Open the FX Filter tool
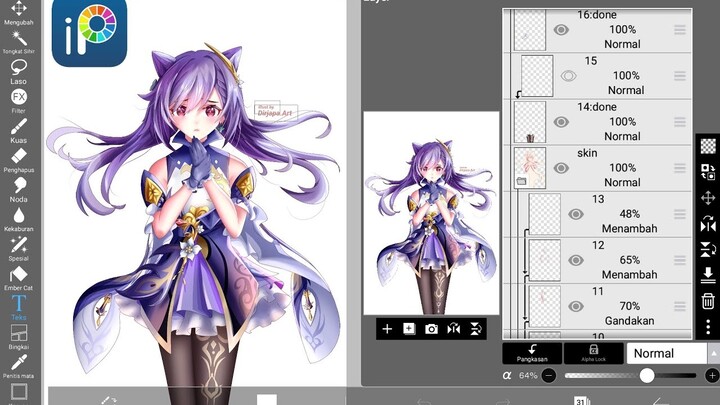Viewport: 720px width, 405px height. (18, 101)
